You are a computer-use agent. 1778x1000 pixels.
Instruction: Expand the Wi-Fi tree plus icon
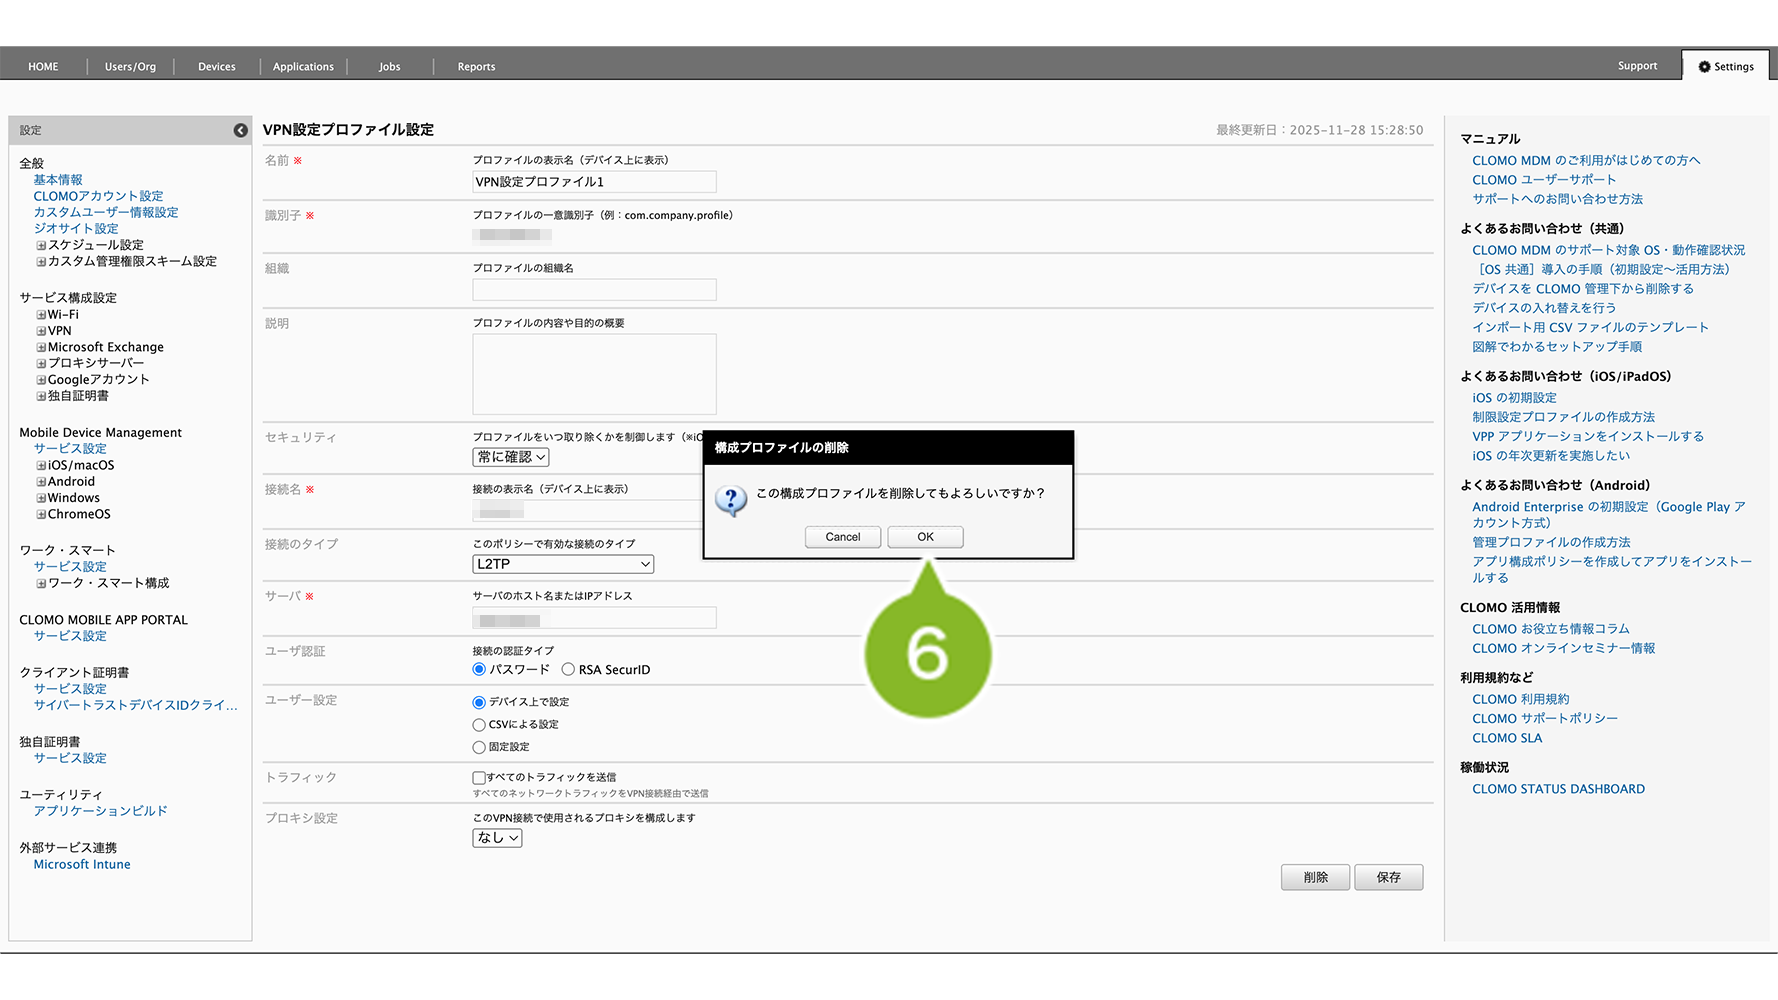point(41,315)
